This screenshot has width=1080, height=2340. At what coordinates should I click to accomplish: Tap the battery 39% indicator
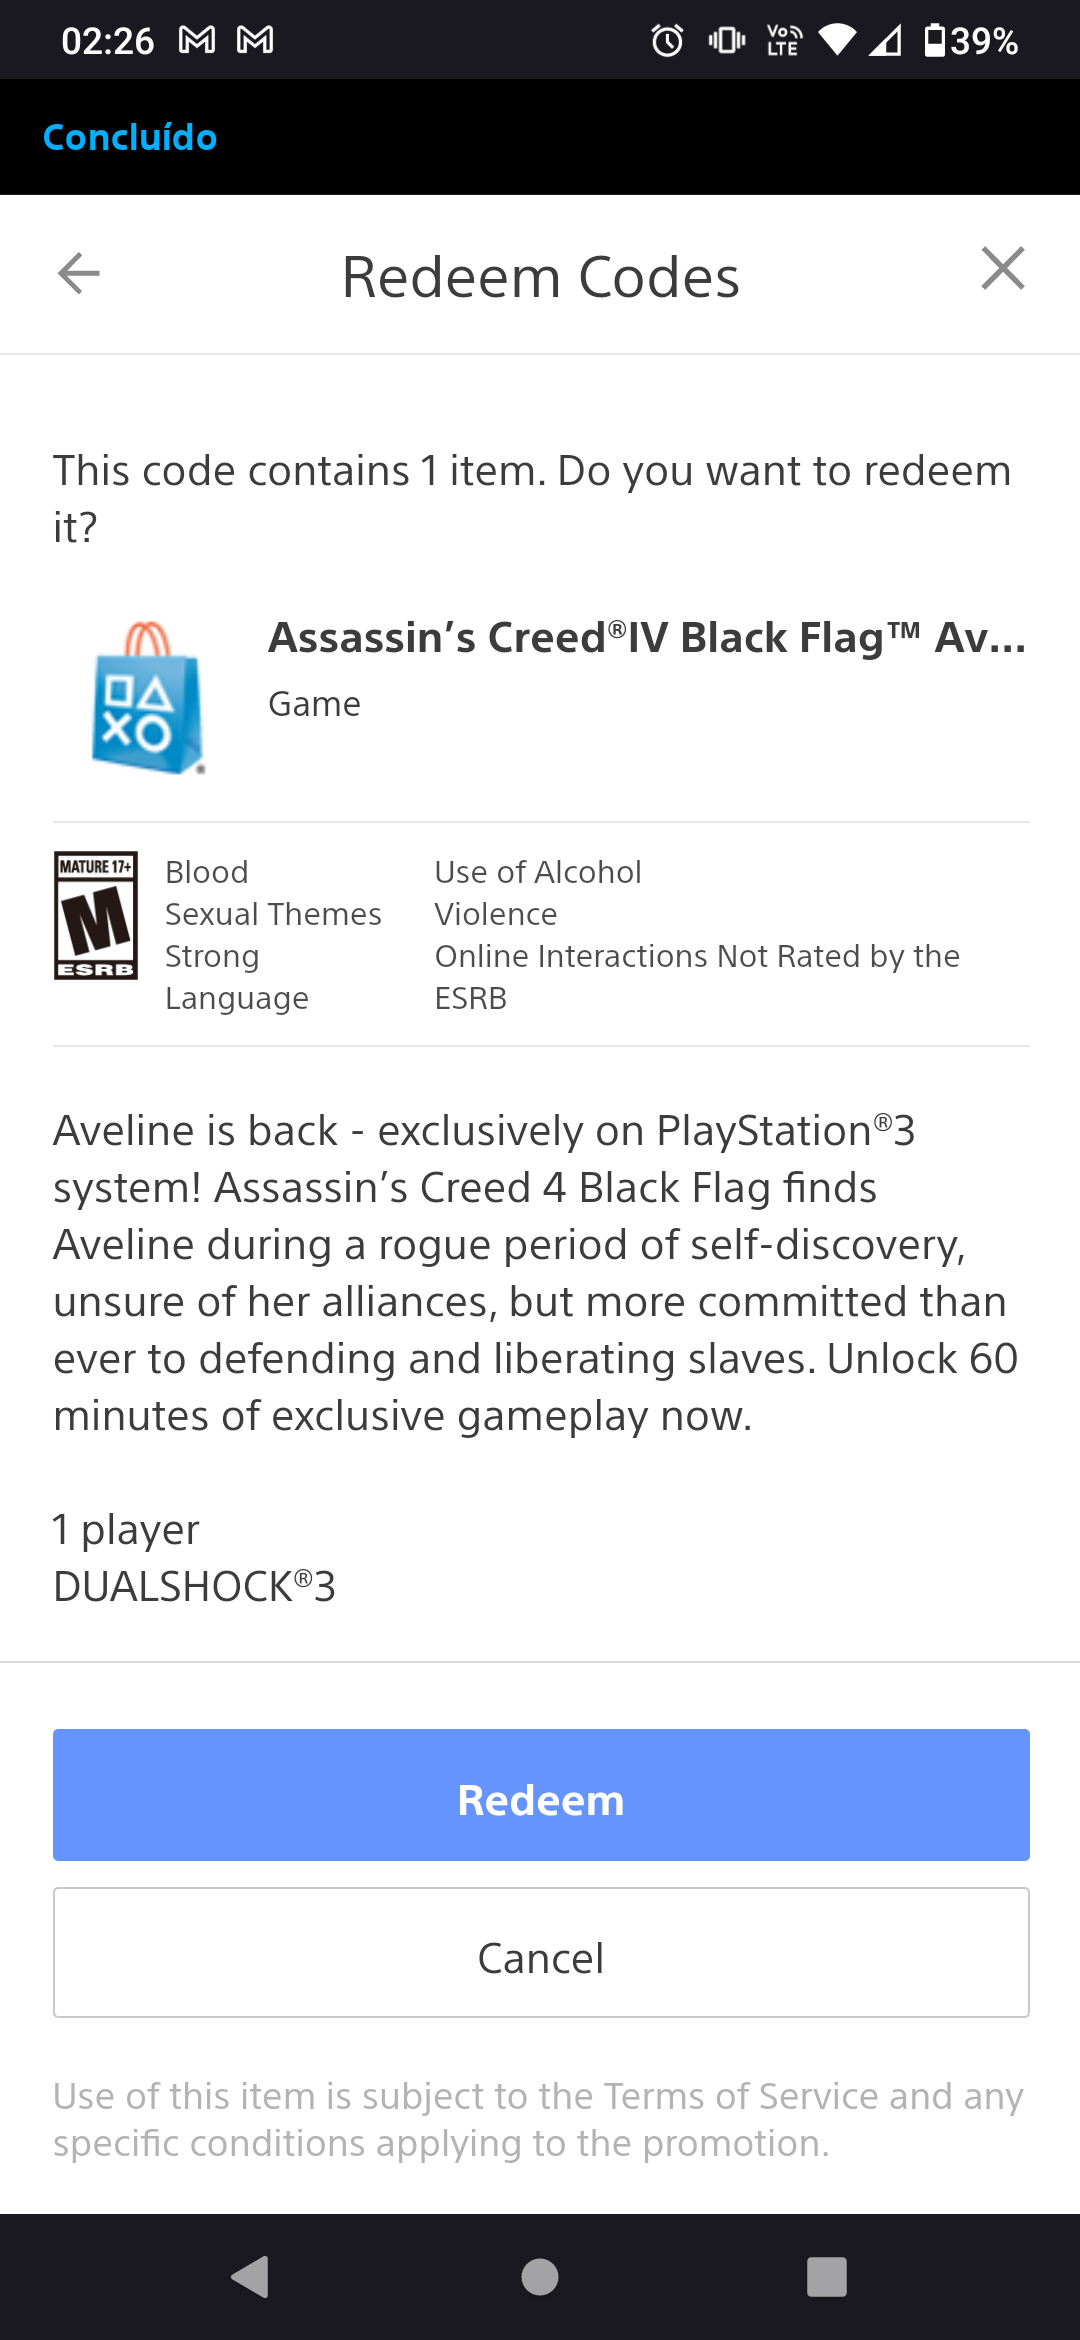[x=970, y=40]
